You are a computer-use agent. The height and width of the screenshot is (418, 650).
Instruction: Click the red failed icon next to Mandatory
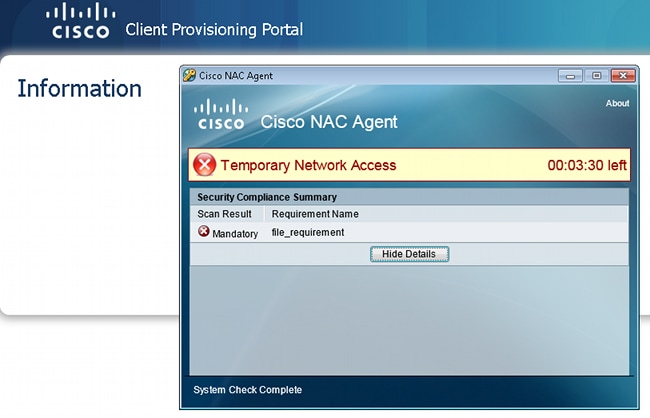coord(204,231)
